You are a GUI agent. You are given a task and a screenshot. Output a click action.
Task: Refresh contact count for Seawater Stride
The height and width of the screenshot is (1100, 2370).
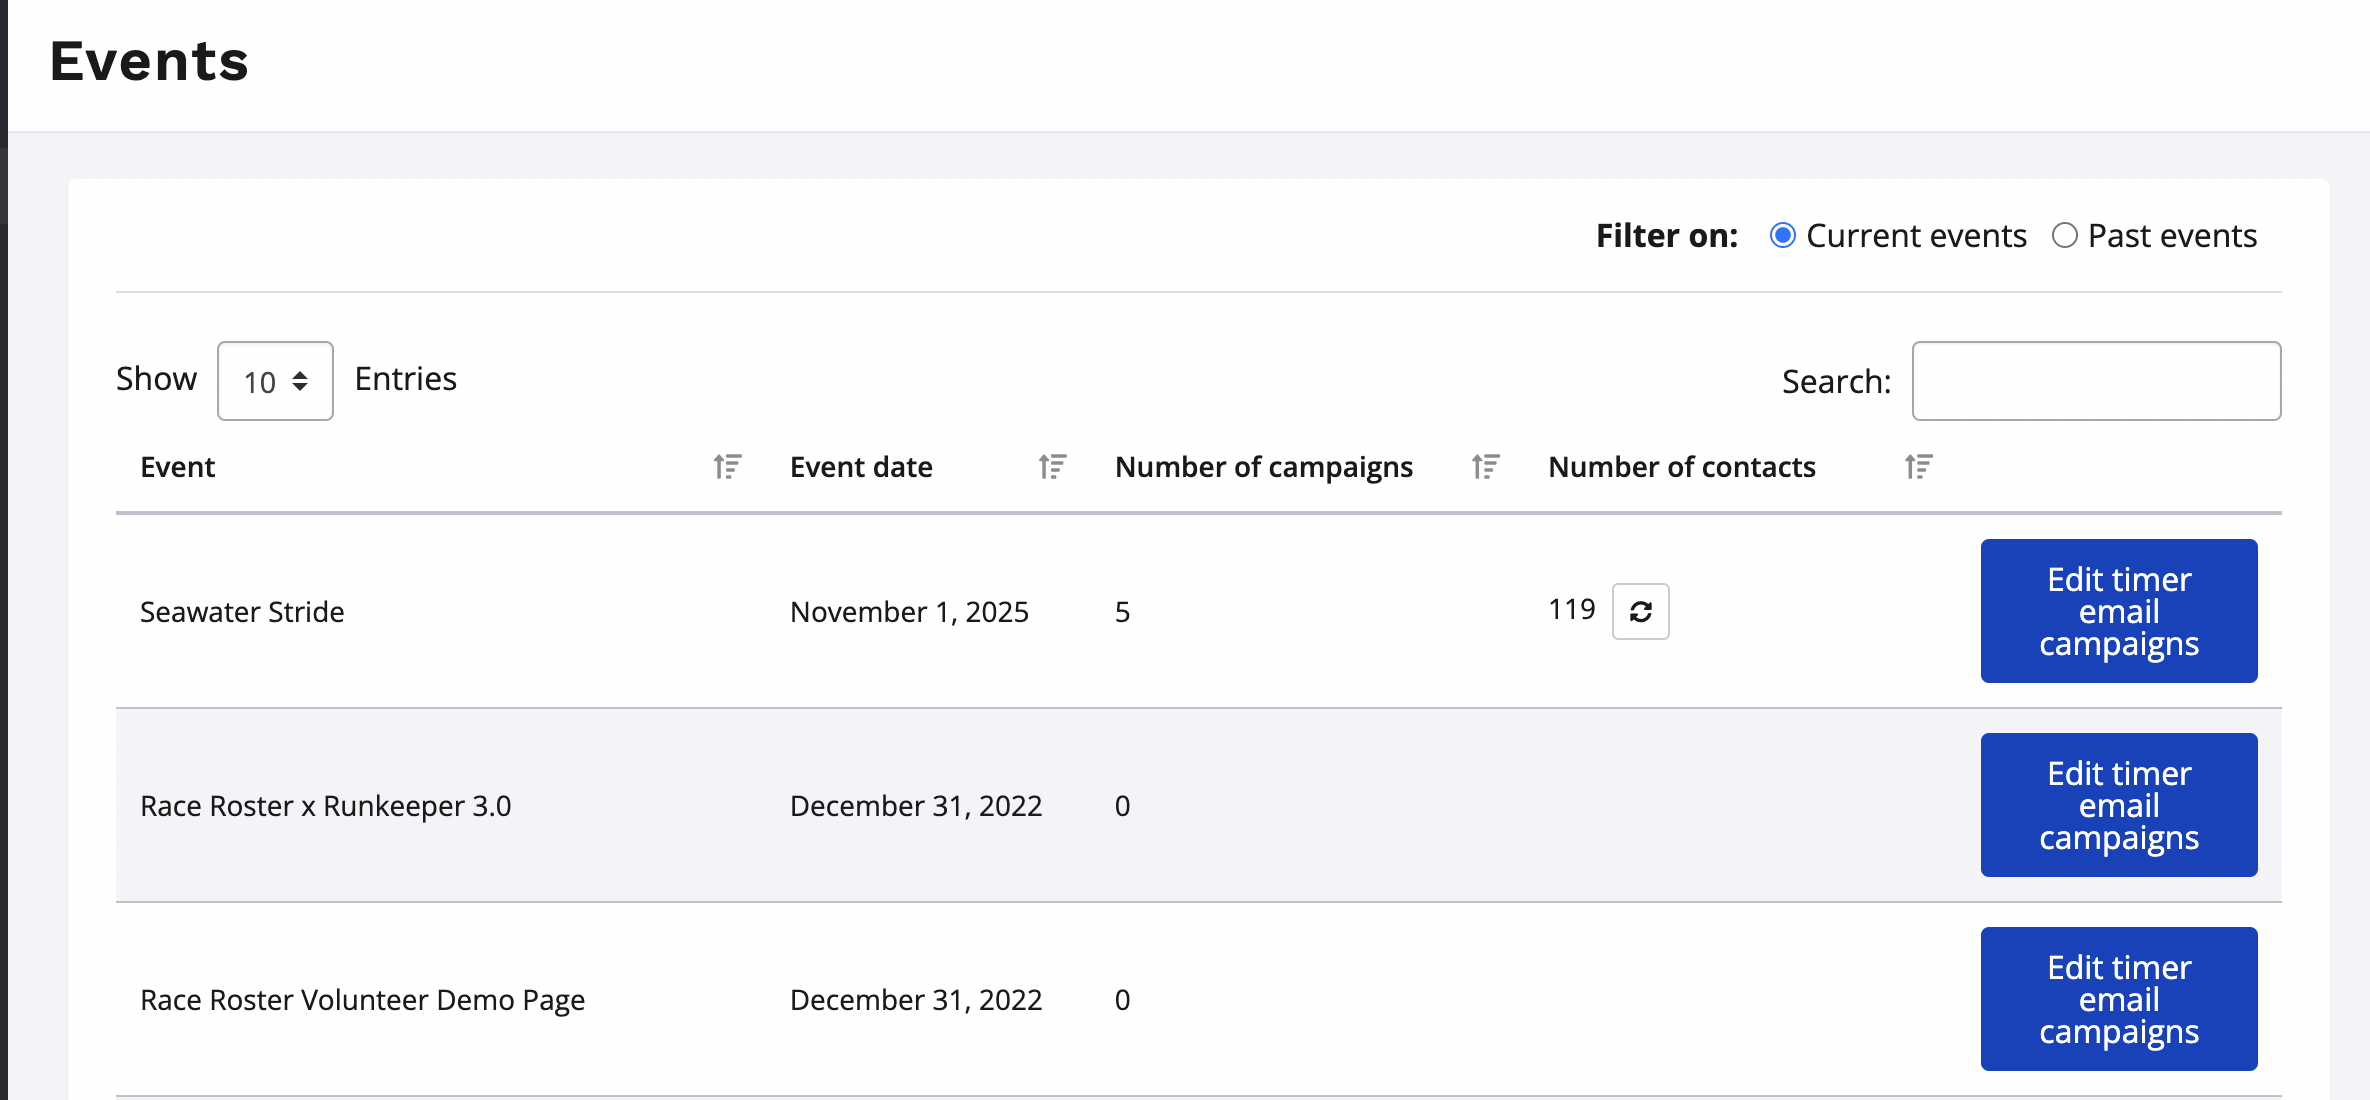click(x=1640, y=611)
